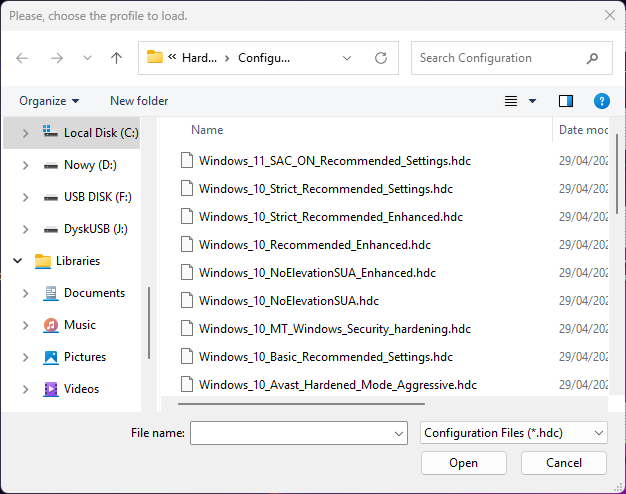Click the Cancel button
This screenshot has width=626, height=494.
click(x=564, y=463)
